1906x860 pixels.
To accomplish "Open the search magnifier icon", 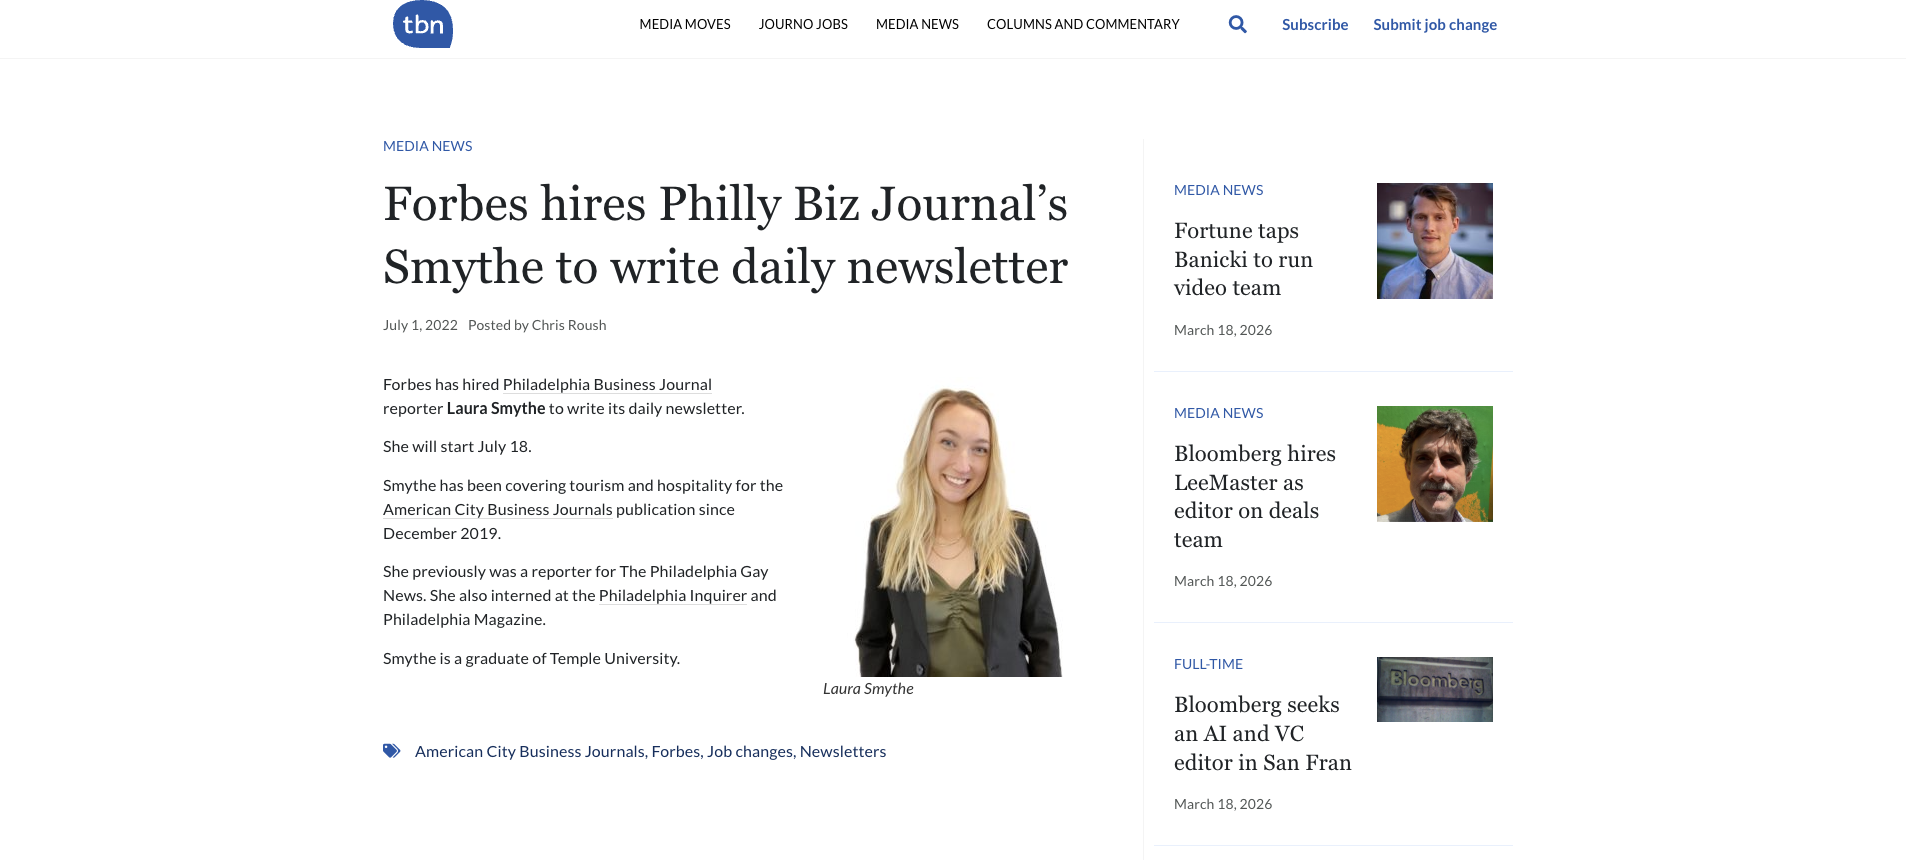I will point(1237,24).
